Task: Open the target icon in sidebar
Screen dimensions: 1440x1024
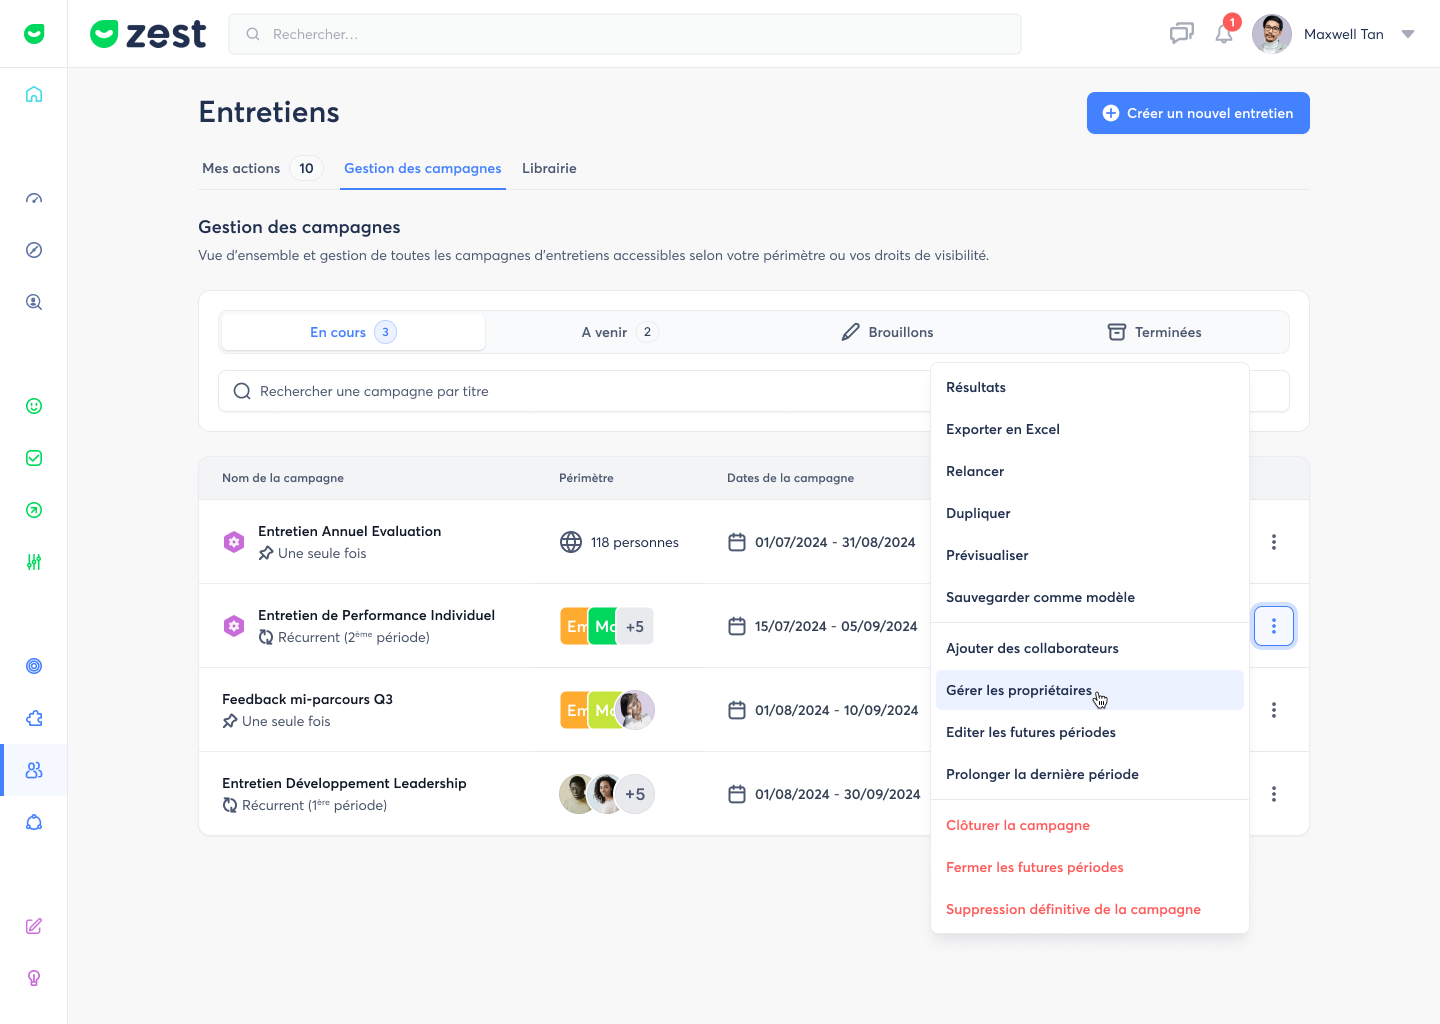Action: [34, 666]
